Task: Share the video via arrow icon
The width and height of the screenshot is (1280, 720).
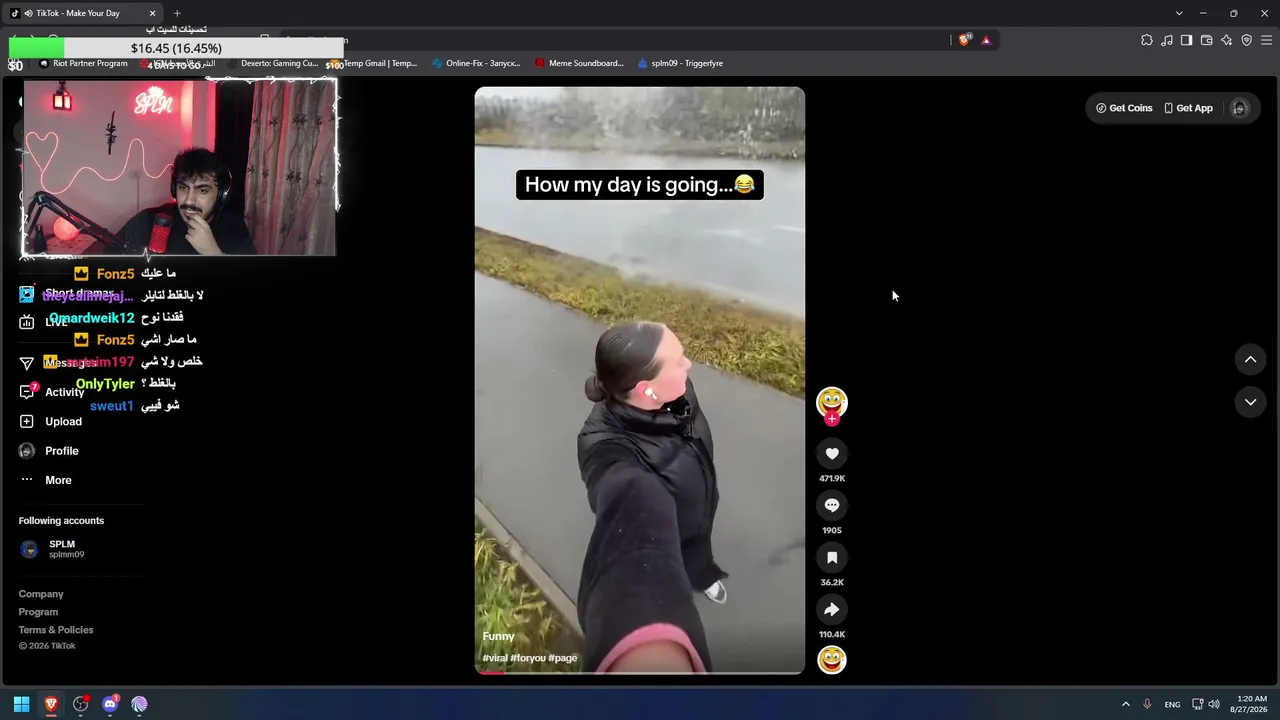Action: pos(832,610)
